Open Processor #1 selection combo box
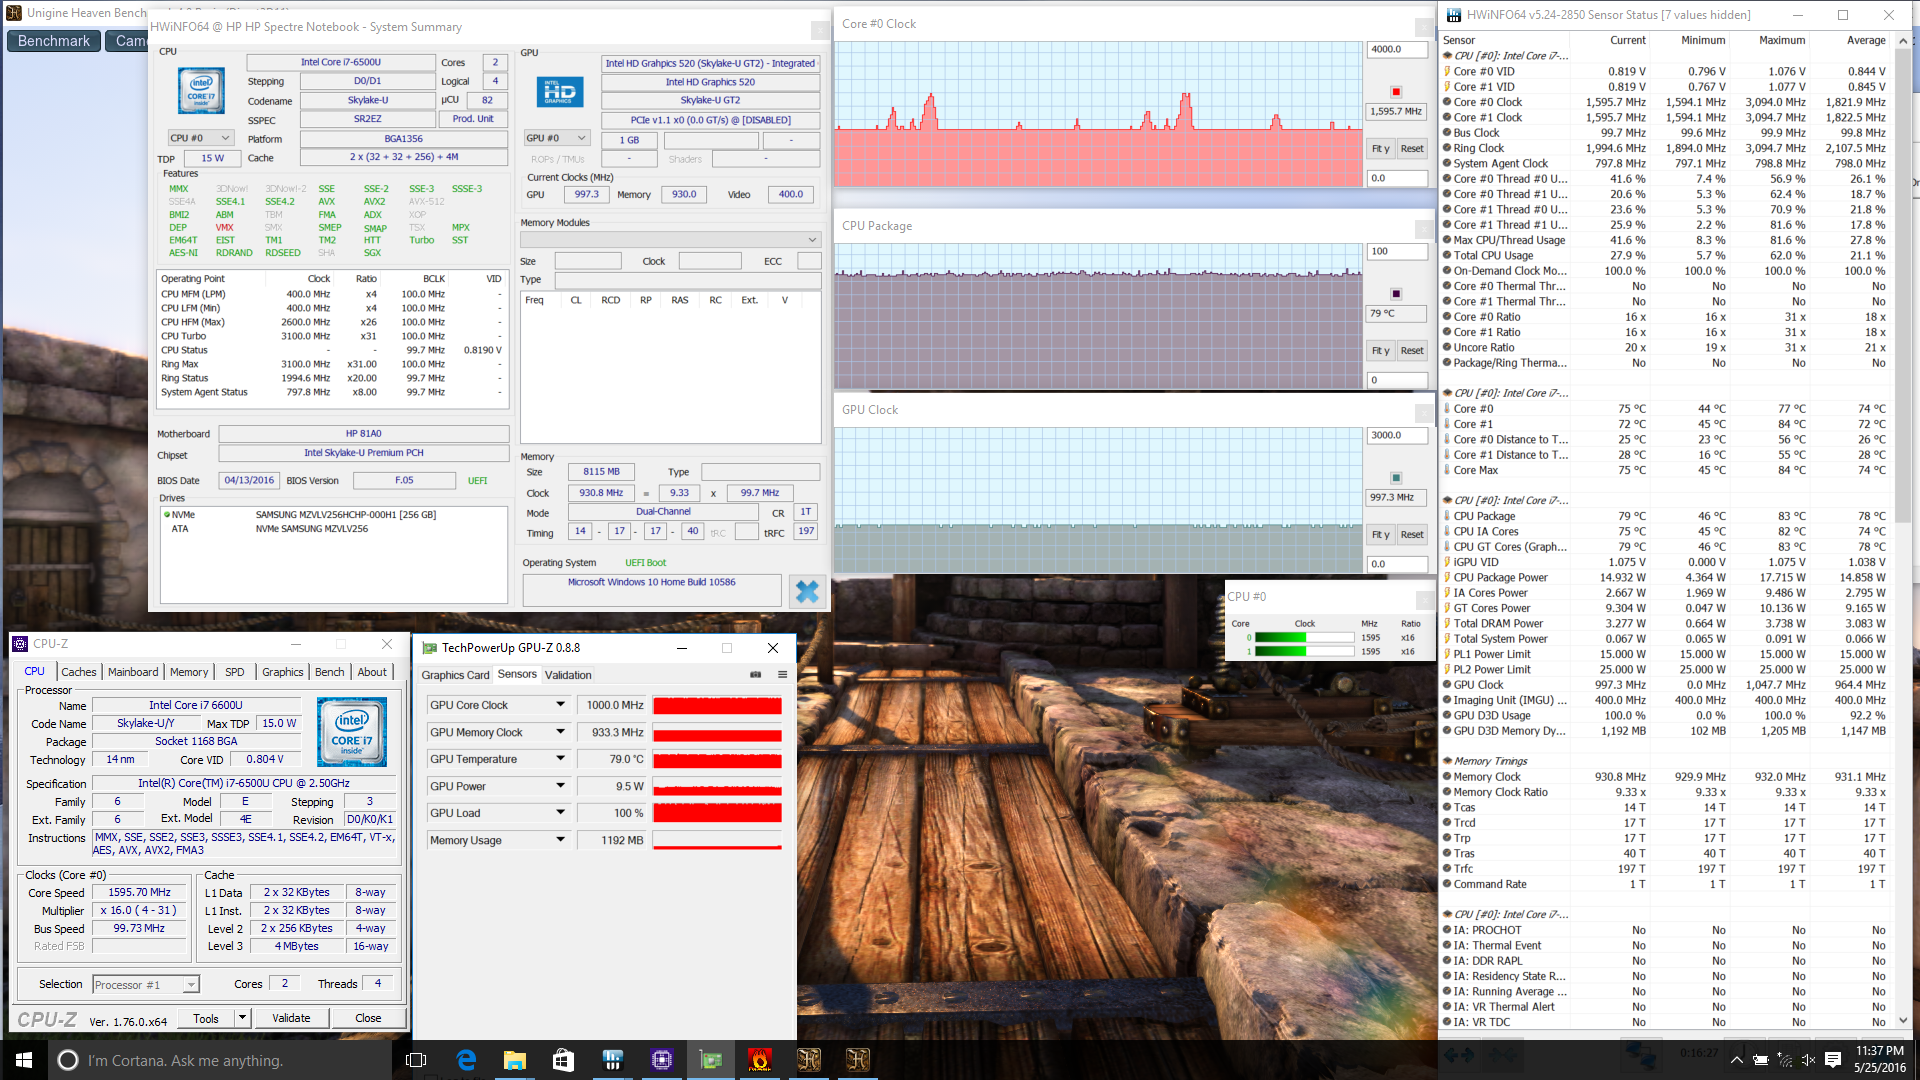This screenshot has height=1080, width=1920. pos(146,985)
